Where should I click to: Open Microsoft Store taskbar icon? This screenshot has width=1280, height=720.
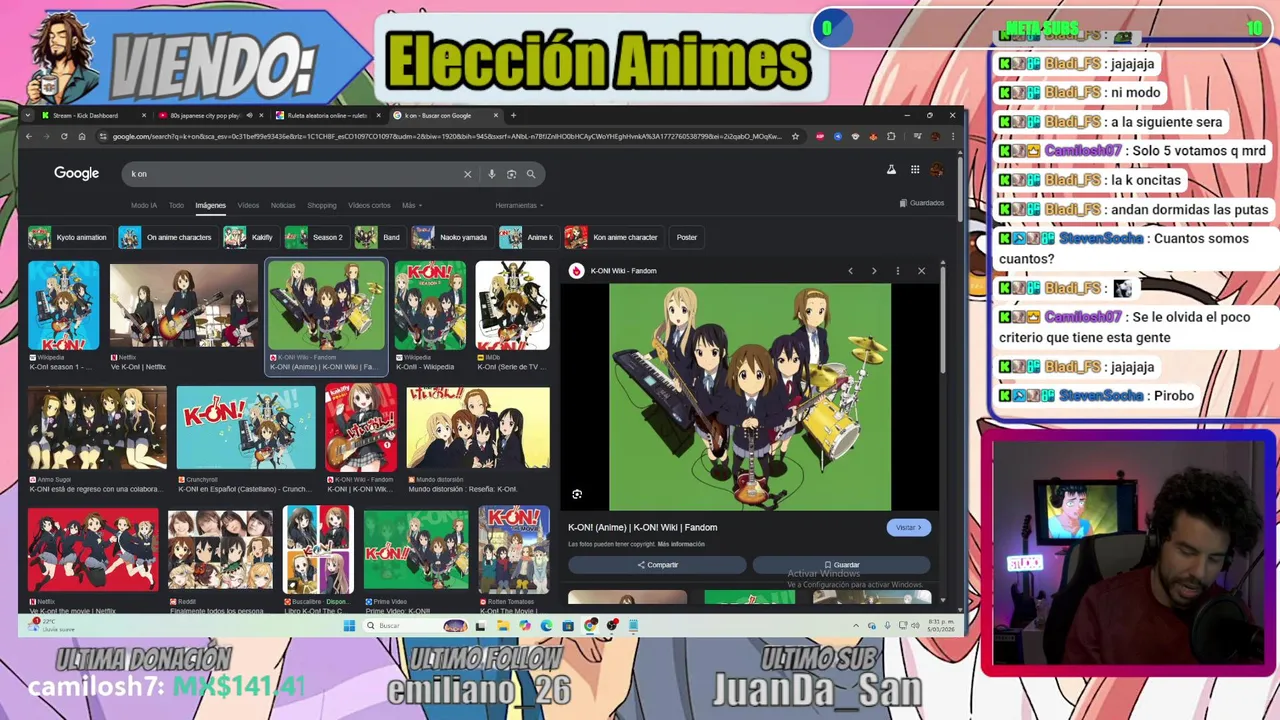pos(568,626)
